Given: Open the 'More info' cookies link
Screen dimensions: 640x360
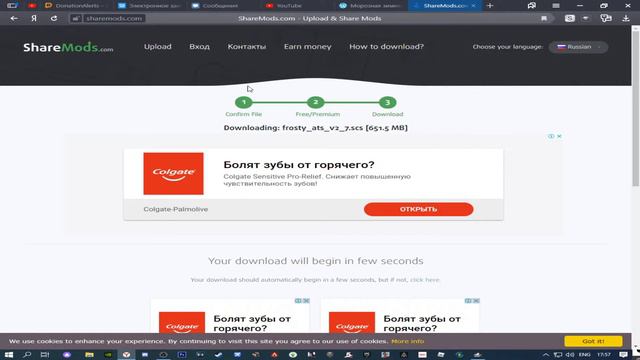Looking at the screenshot, I should point(407,341).
